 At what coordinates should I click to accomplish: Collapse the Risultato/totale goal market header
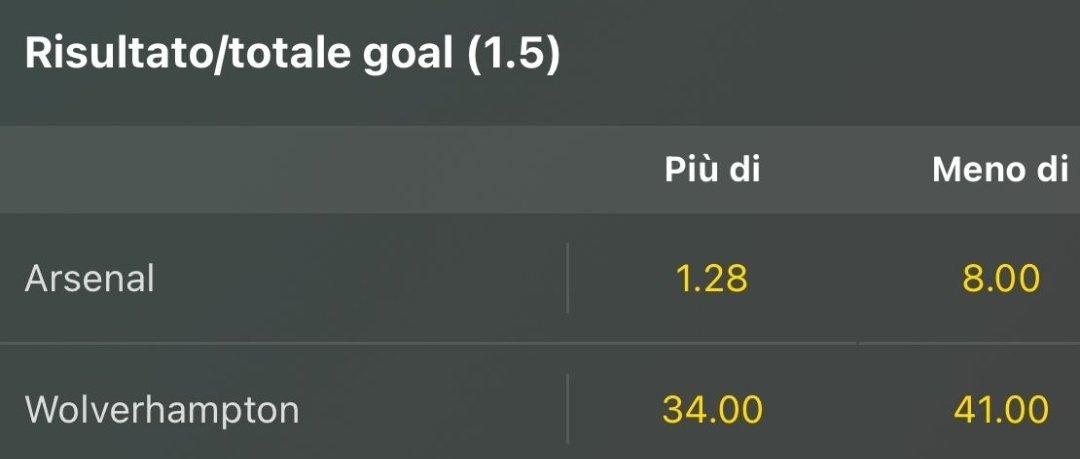click(x=291, y=53)
